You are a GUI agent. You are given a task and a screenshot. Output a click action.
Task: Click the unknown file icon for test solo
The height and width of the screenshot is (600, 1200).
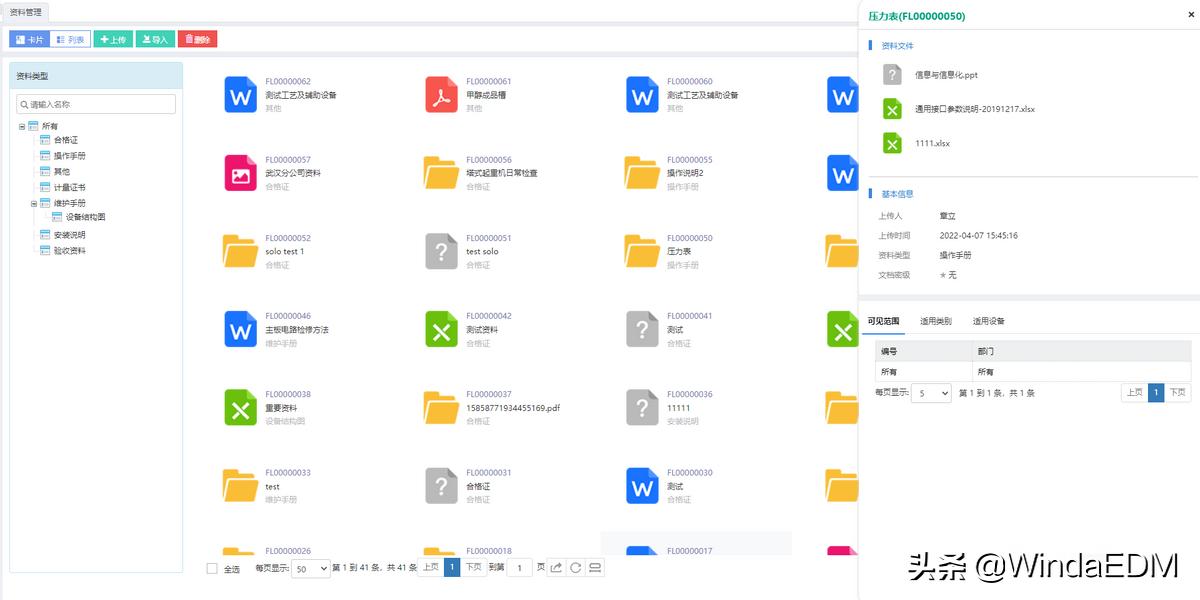point(441,251)
